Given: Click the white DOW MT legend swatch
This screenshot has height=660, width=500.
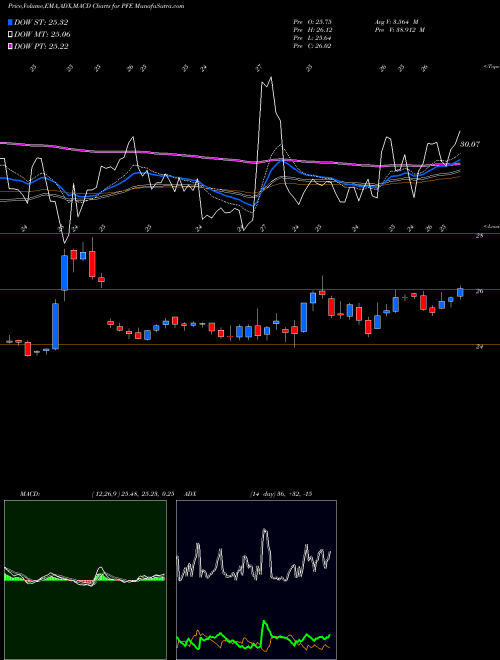Looking at the screenshot, I should point(11,35).
